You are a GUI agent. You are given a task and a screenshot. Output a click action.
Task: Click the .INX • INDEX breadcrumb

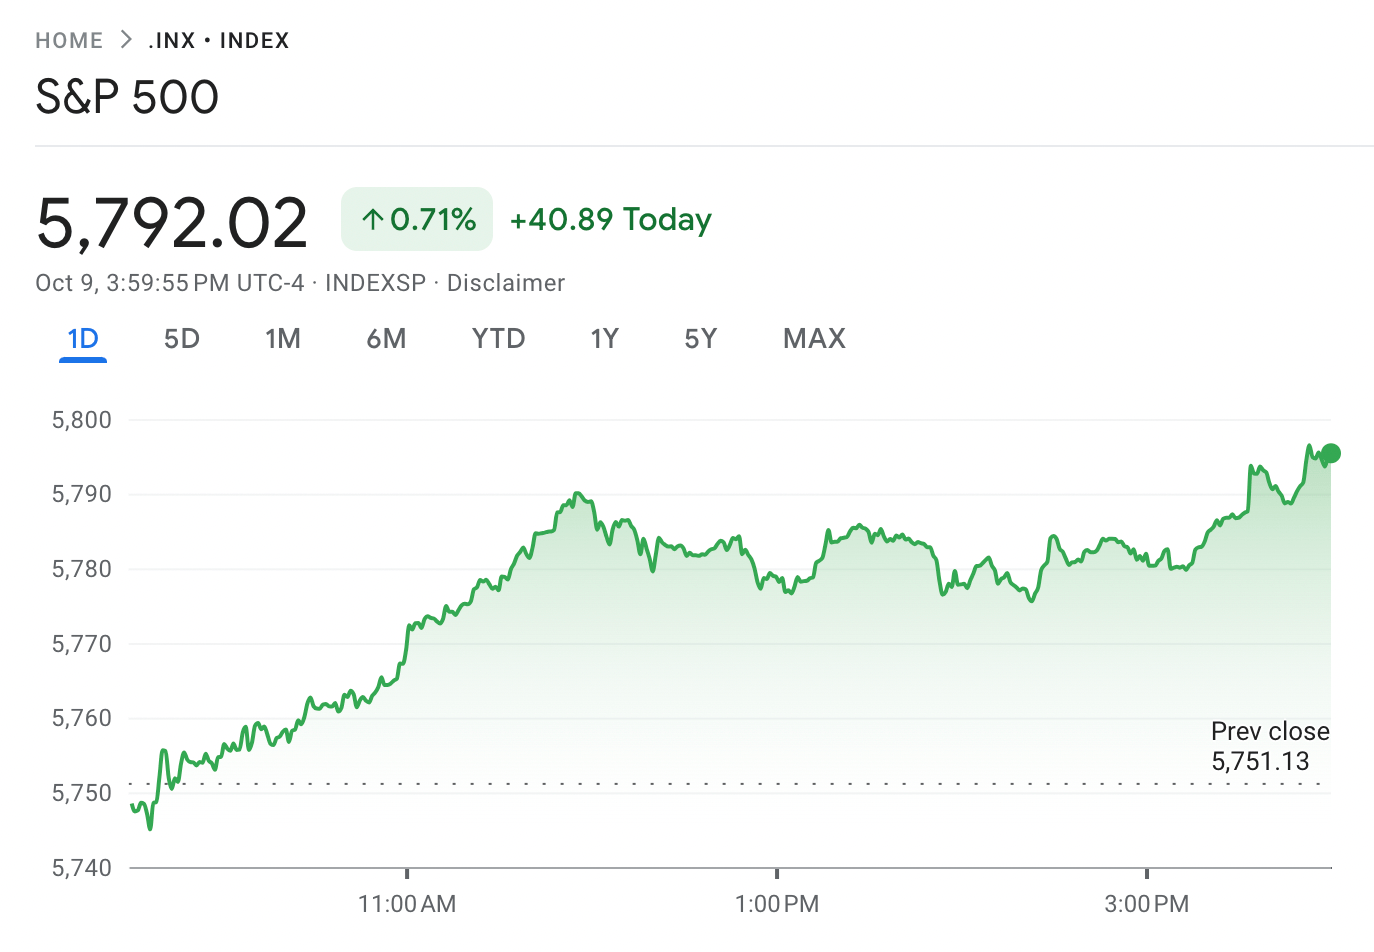pos(219,41)
